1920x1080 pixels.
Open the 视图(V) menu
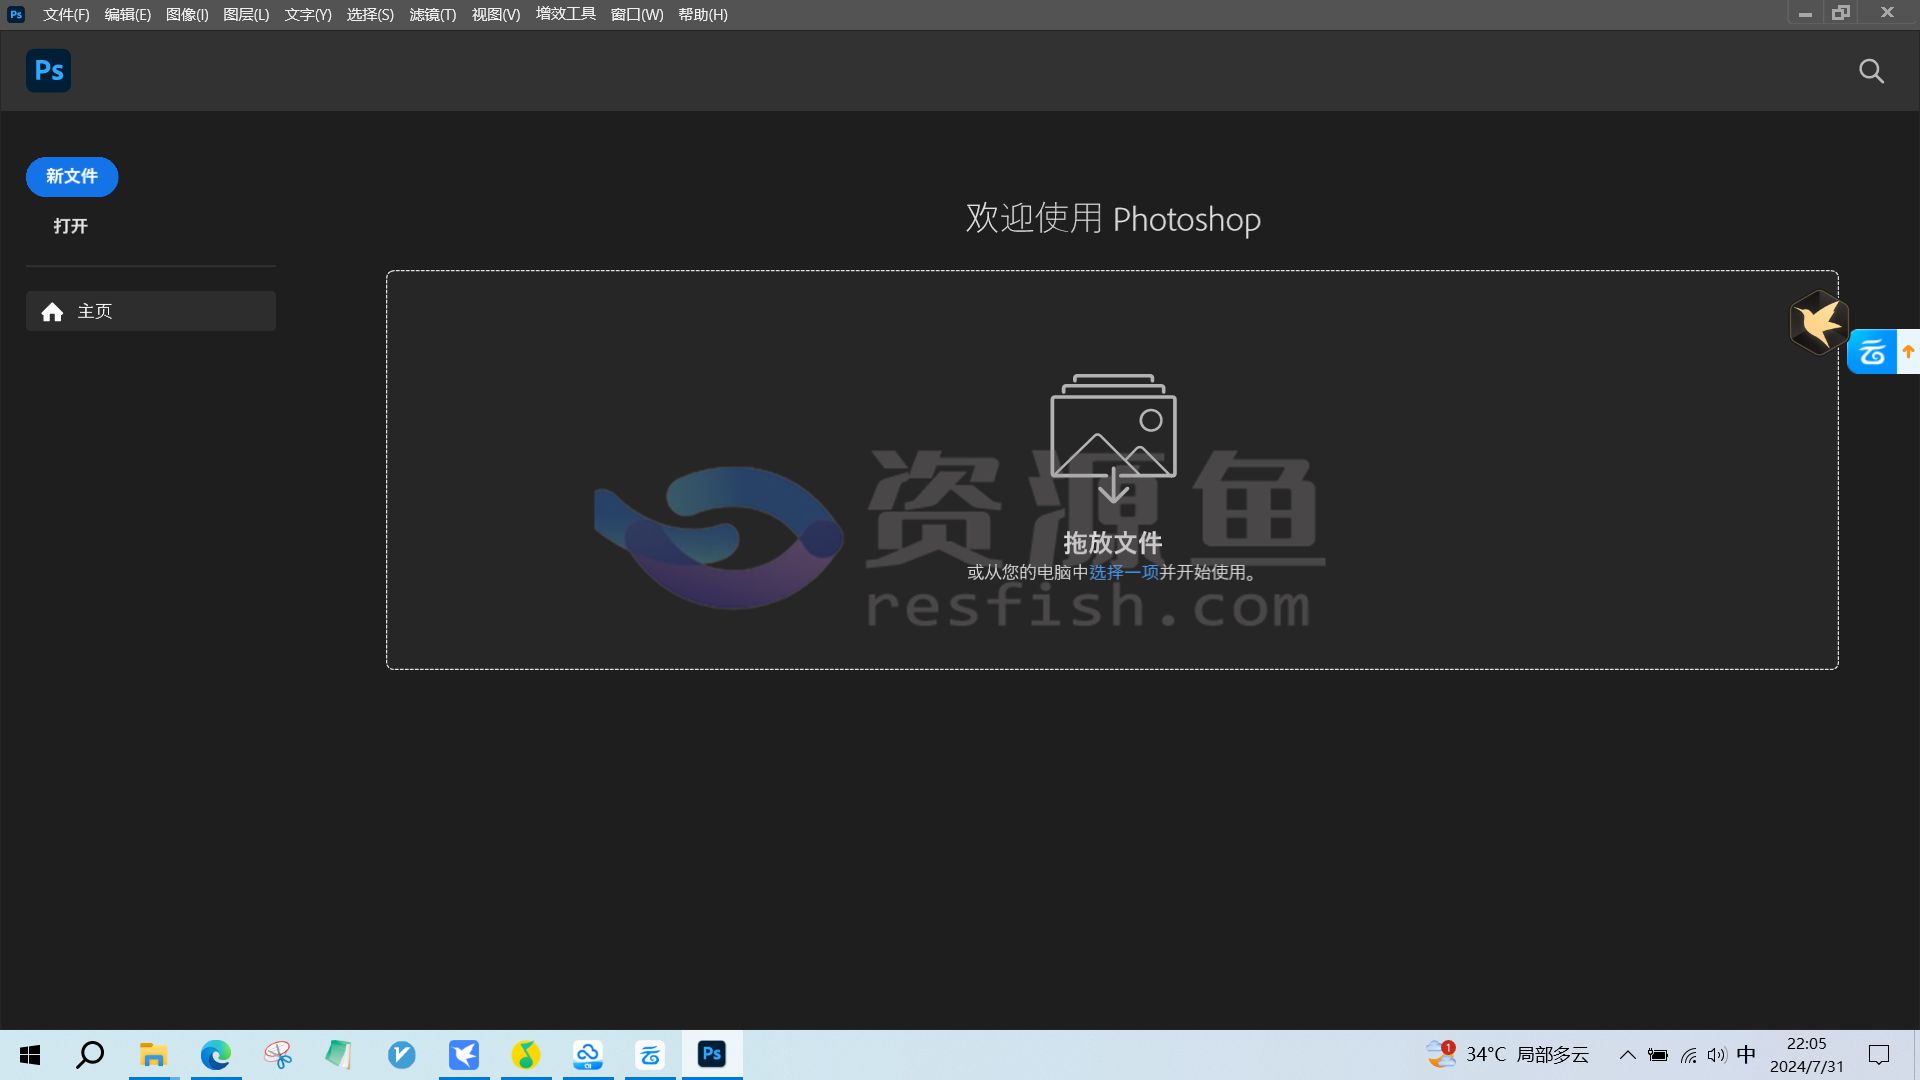pos(496,15)
